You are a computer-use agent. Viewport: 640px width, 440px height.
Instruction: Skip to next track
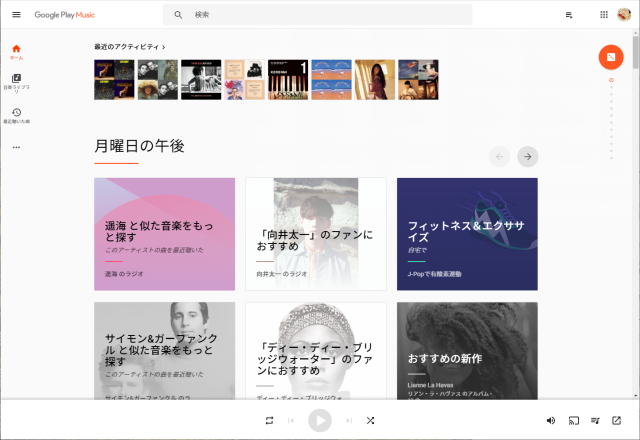point(349,420)
